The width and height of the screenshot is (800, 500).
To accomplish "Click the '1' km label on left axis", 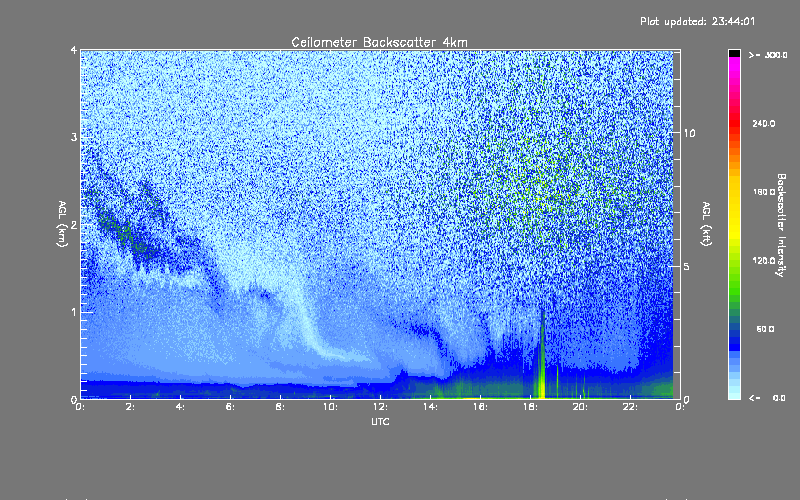I will tap(74, 312).
